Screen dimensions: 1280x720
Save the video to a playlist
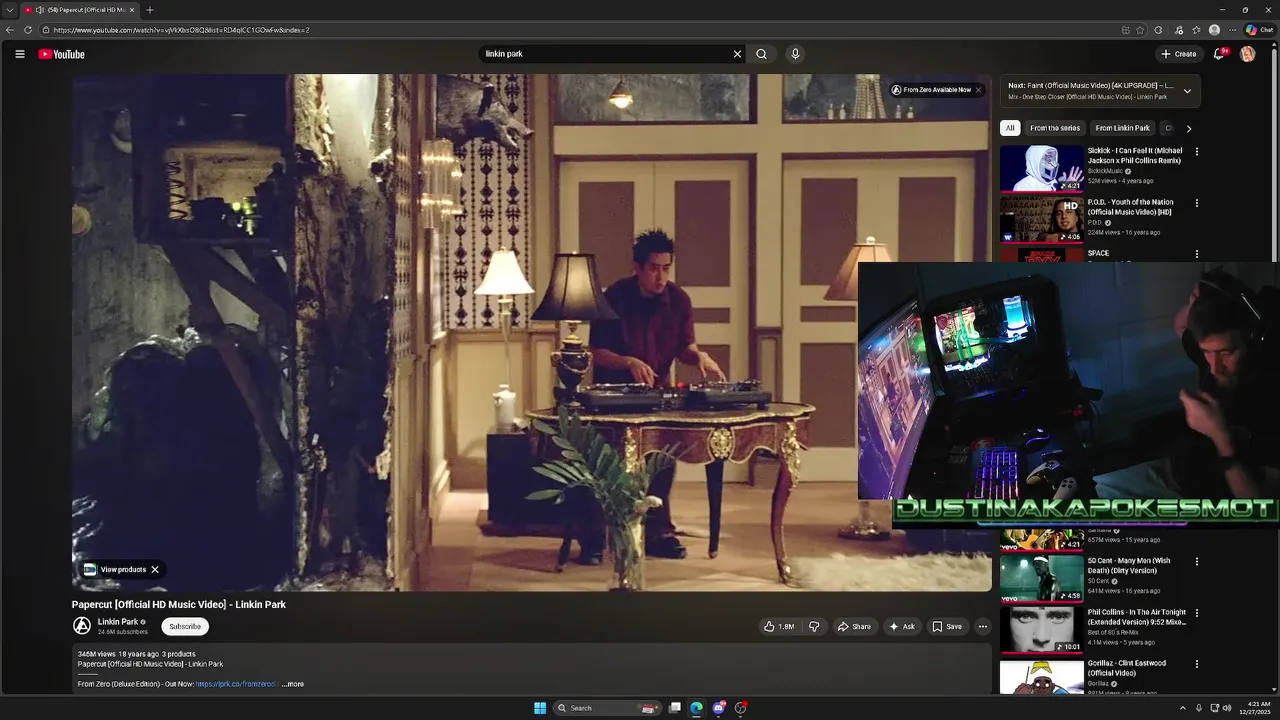[x=946, y=626]
